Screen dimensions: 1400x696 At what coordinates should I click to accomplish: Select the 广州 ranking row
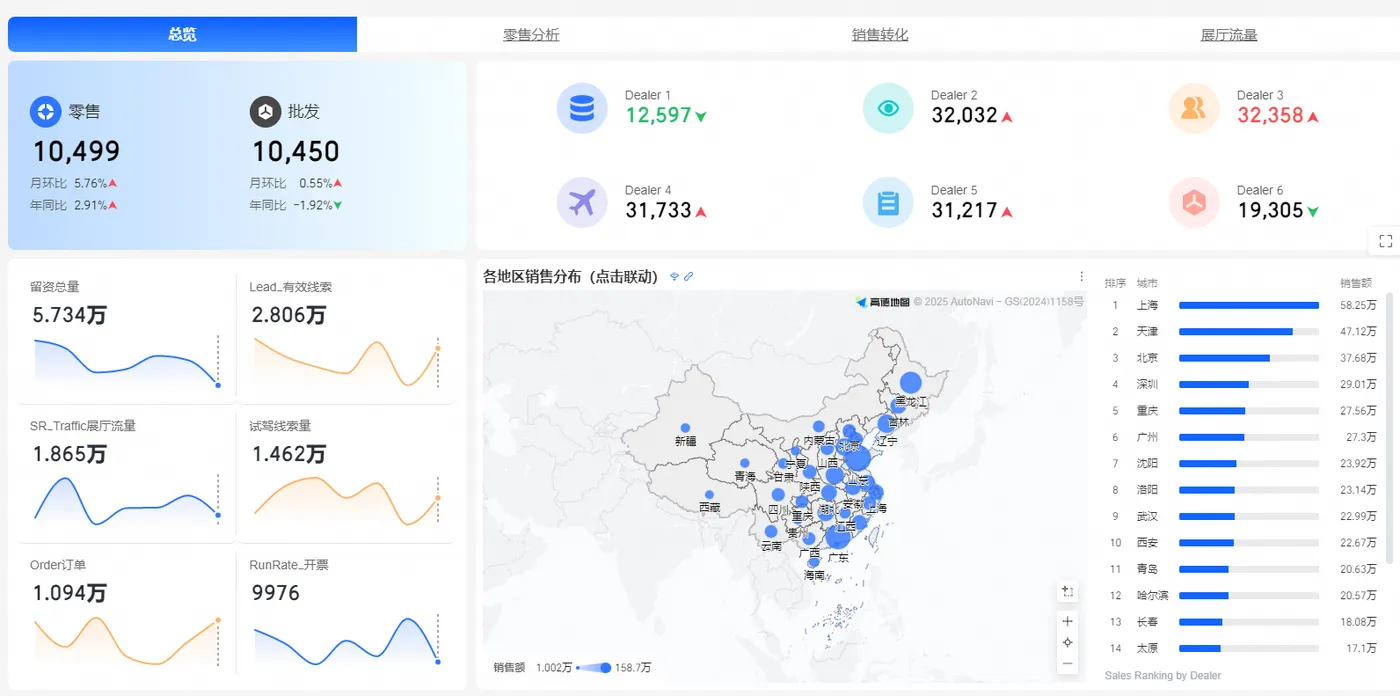1241,437
